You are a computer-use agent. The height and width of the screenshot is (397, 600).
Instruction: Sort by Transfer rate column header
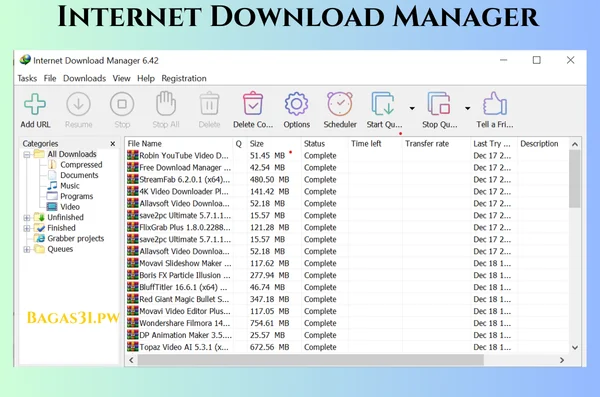[437, 144]
